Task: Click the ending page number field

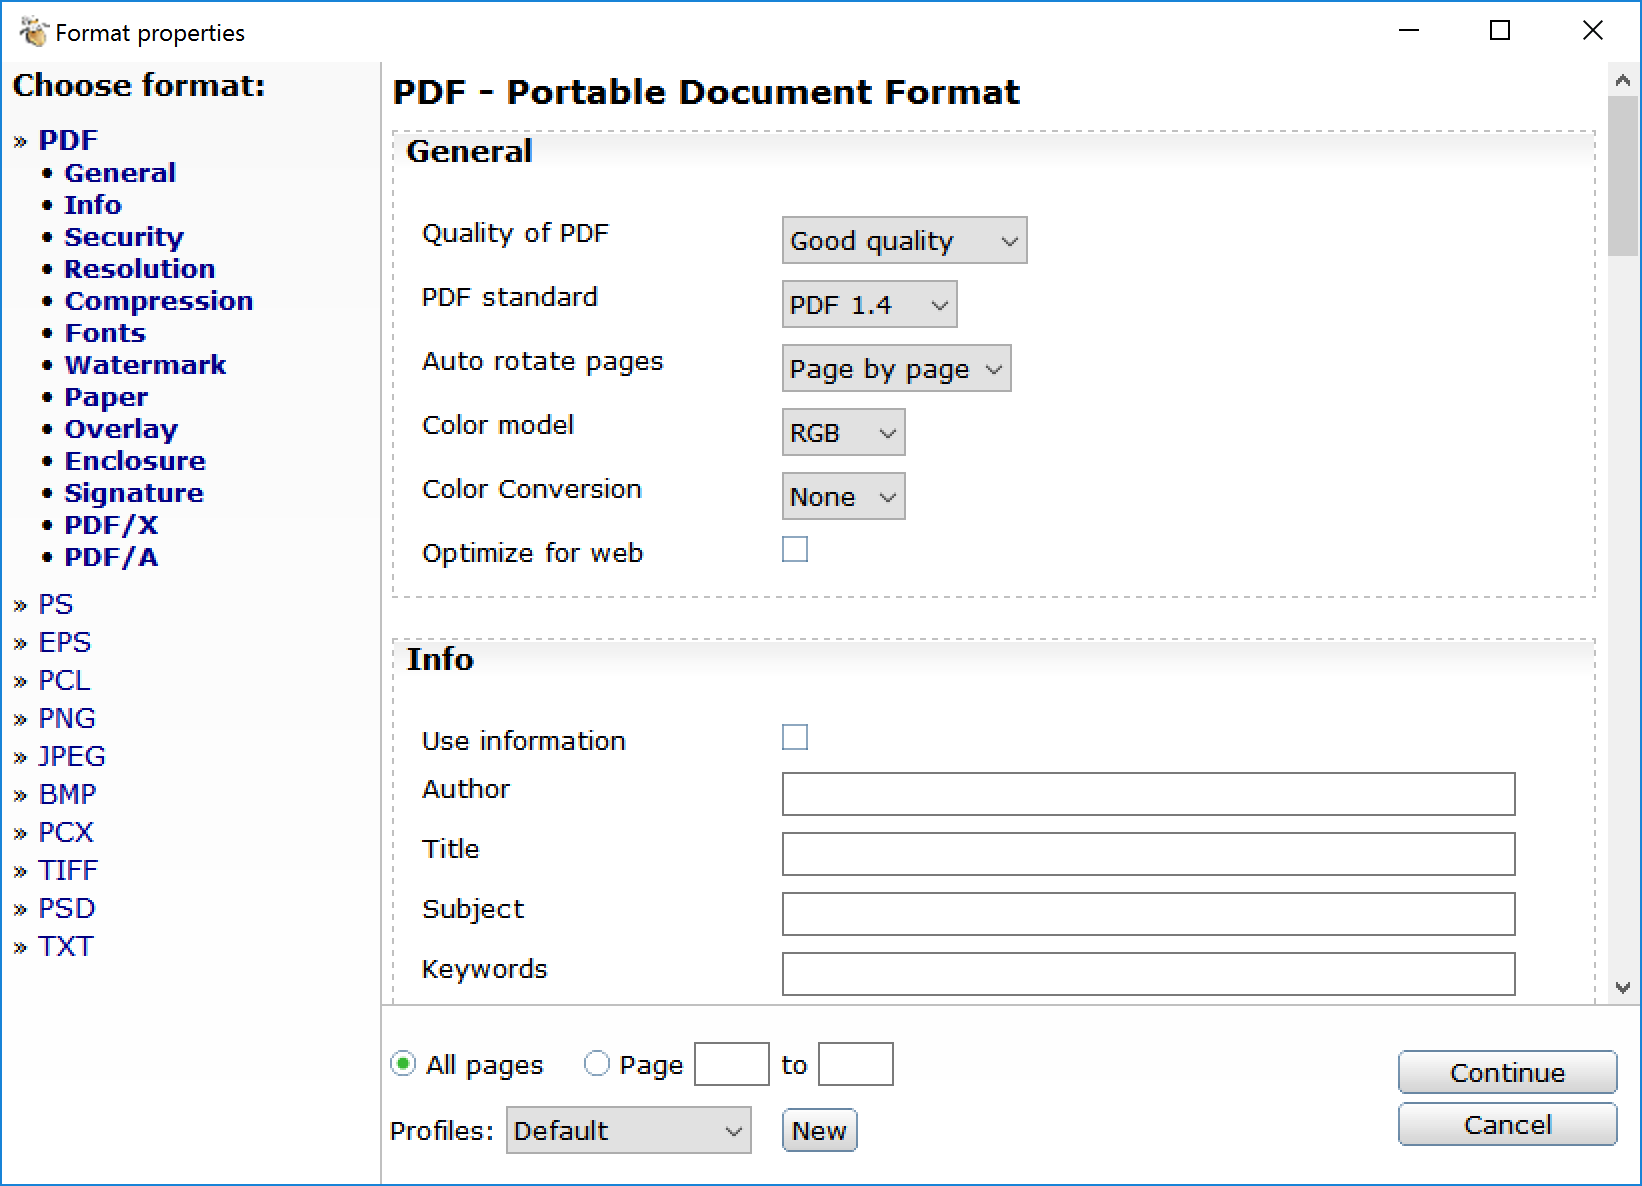Action: [855, 1064]
